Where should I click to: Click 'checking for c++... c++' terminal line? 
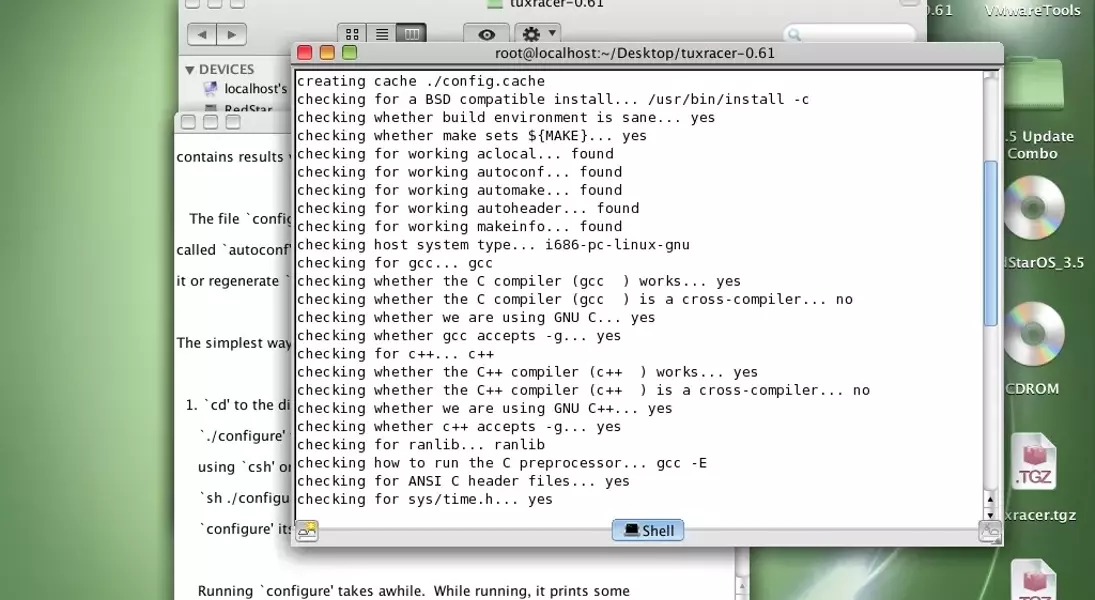[x=395, y=353]
